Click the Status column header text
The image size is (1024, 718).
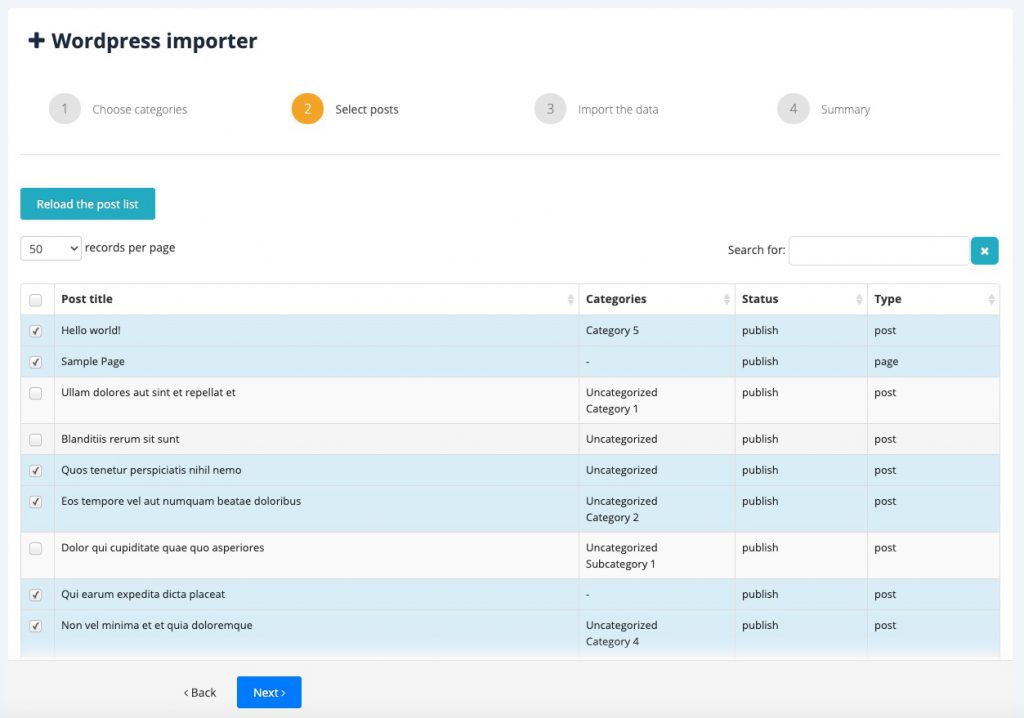pos(760,299)
